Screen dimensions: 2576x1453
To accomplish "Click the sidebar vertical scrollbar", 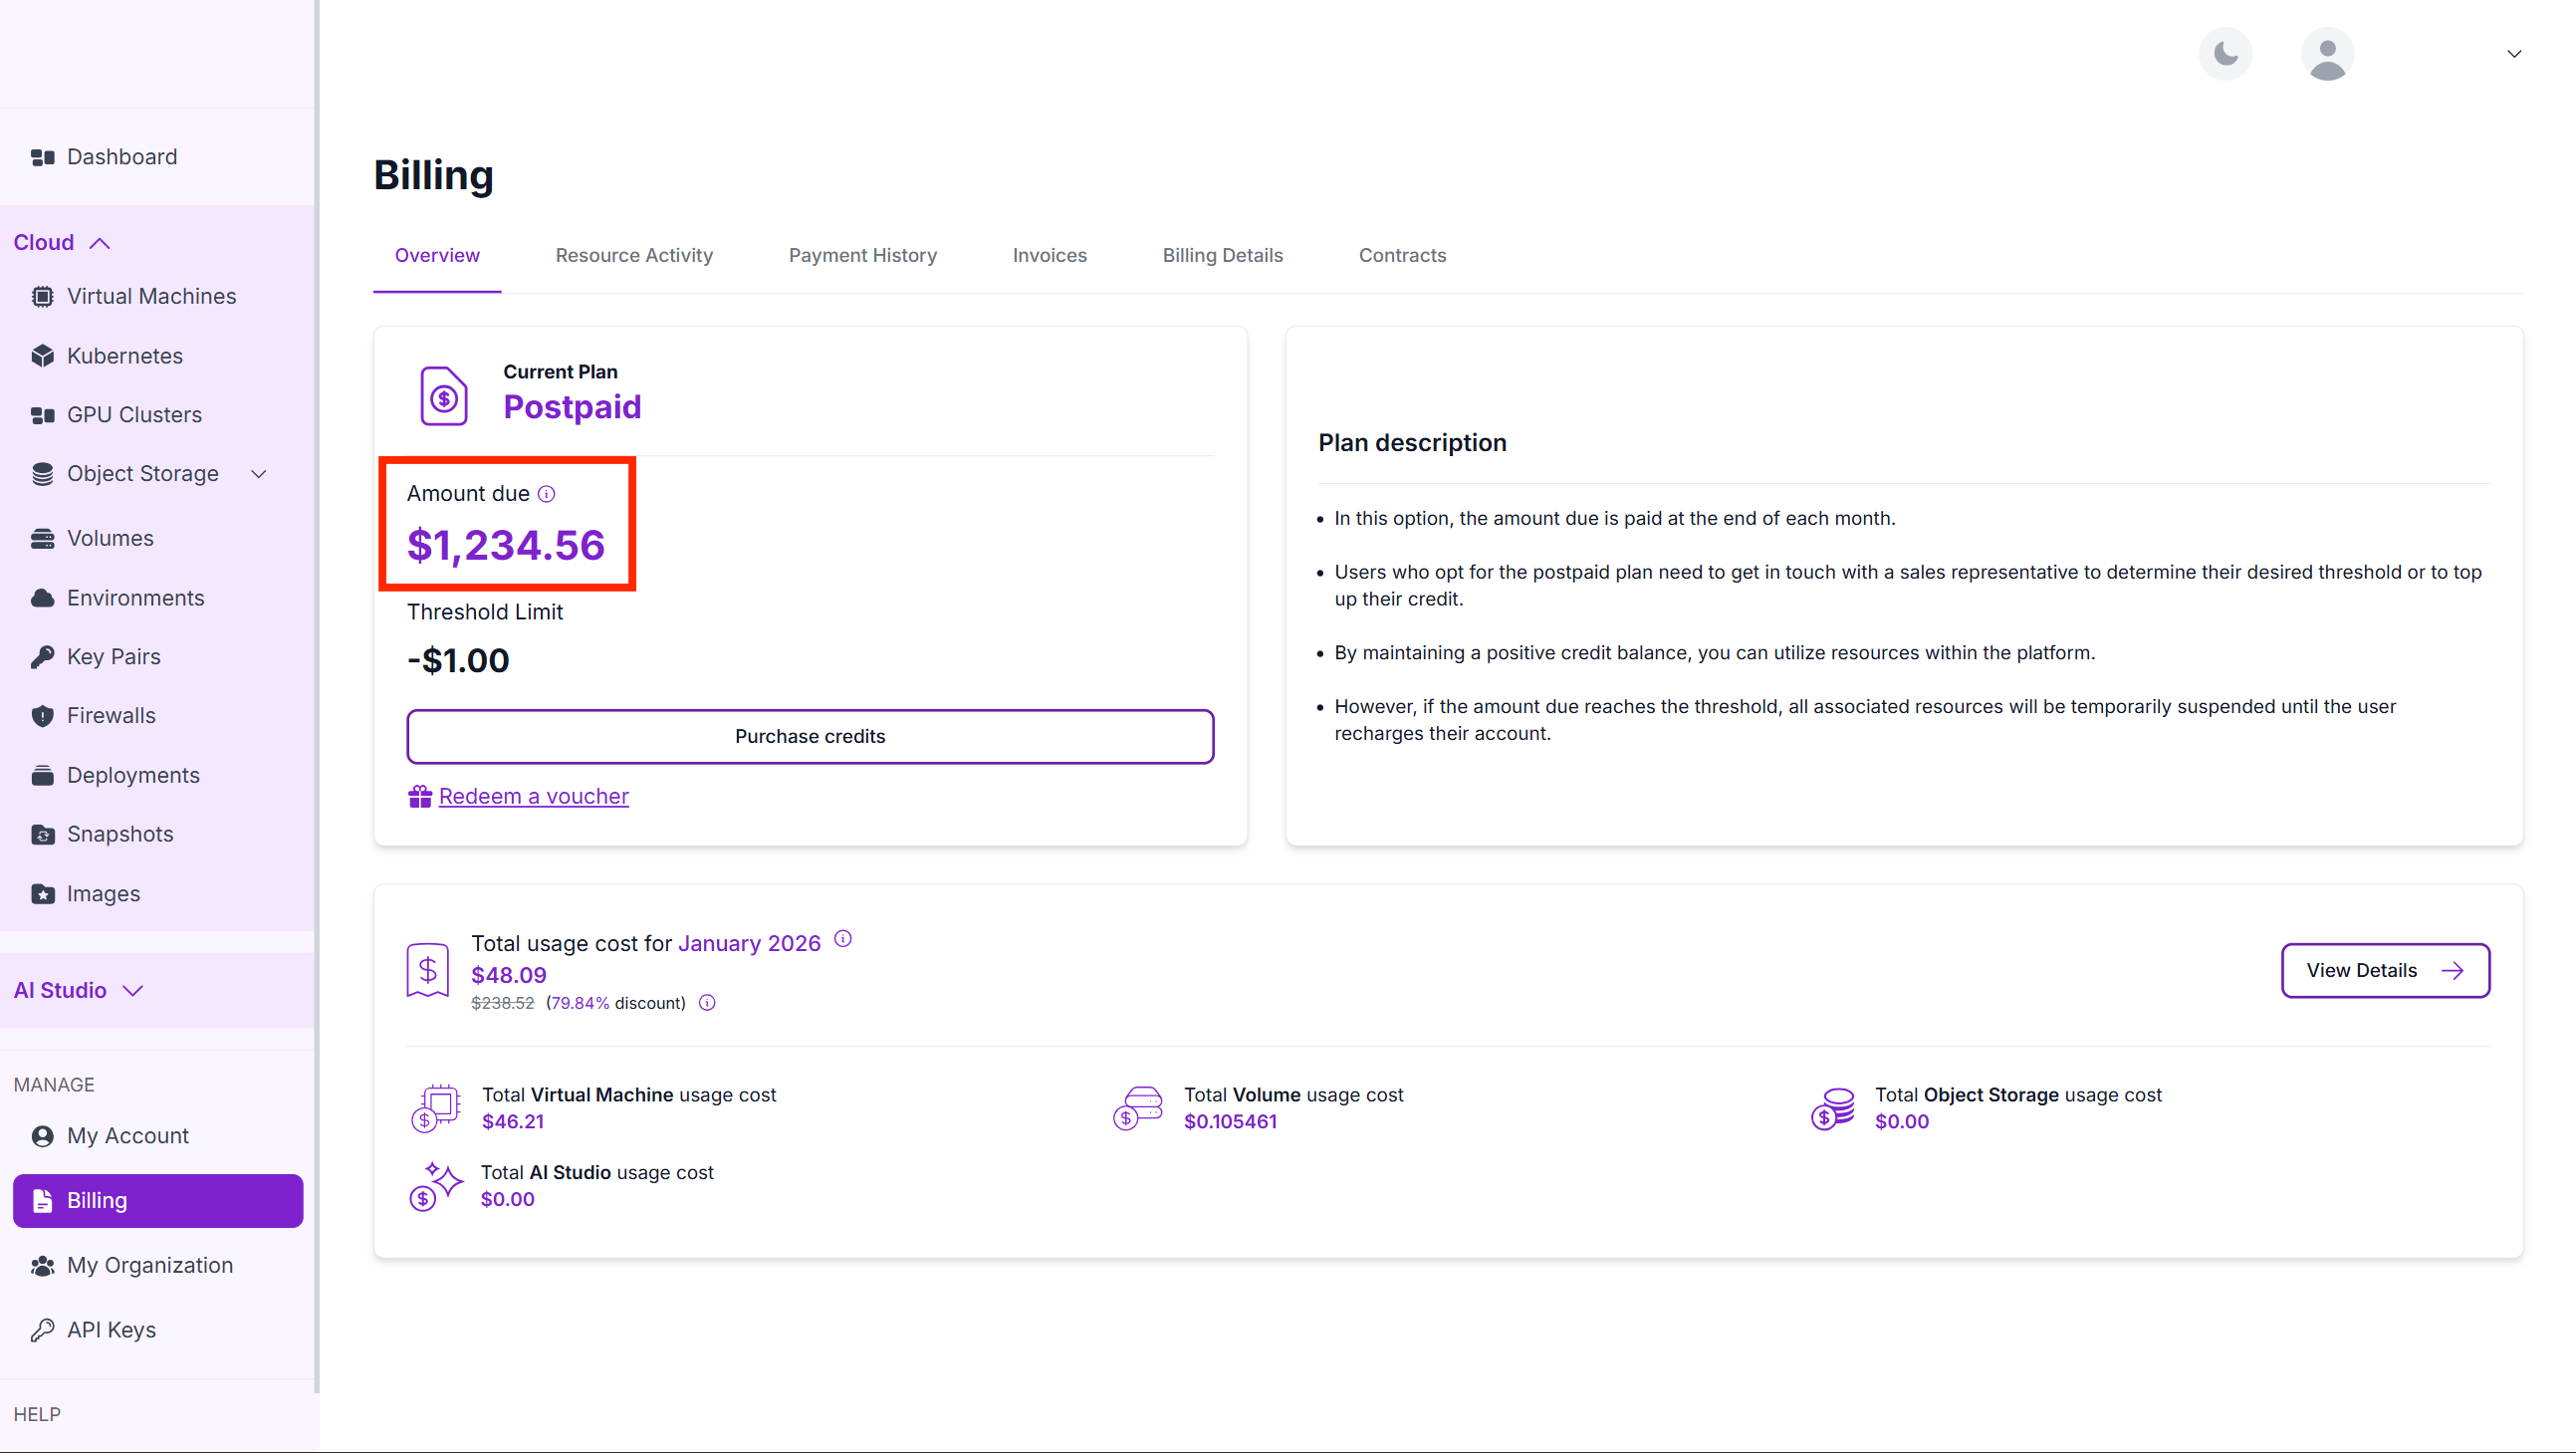I will coord(317,695).
